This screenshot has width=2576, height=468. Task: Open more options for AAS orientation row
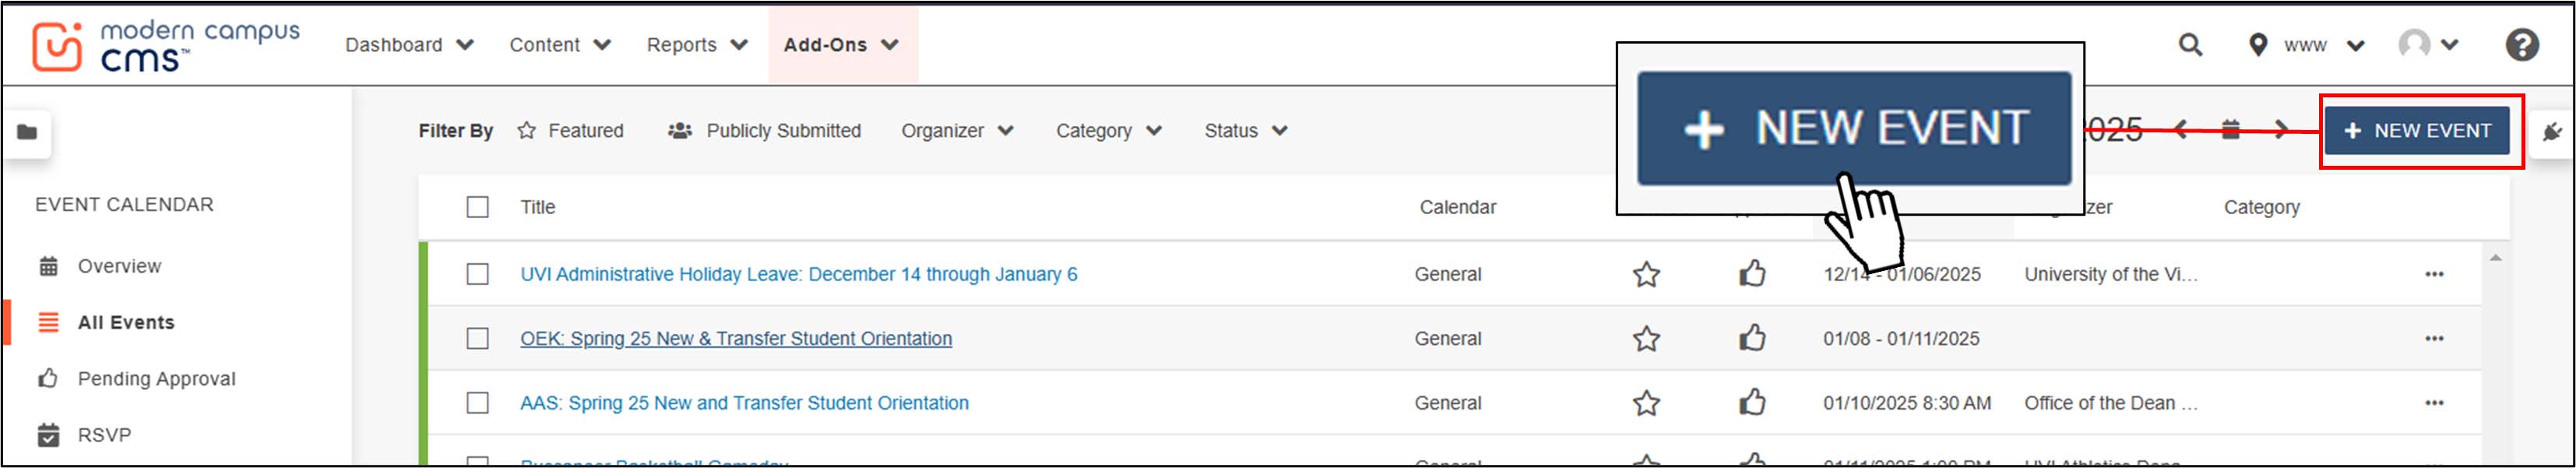(x=2433, y=403)
